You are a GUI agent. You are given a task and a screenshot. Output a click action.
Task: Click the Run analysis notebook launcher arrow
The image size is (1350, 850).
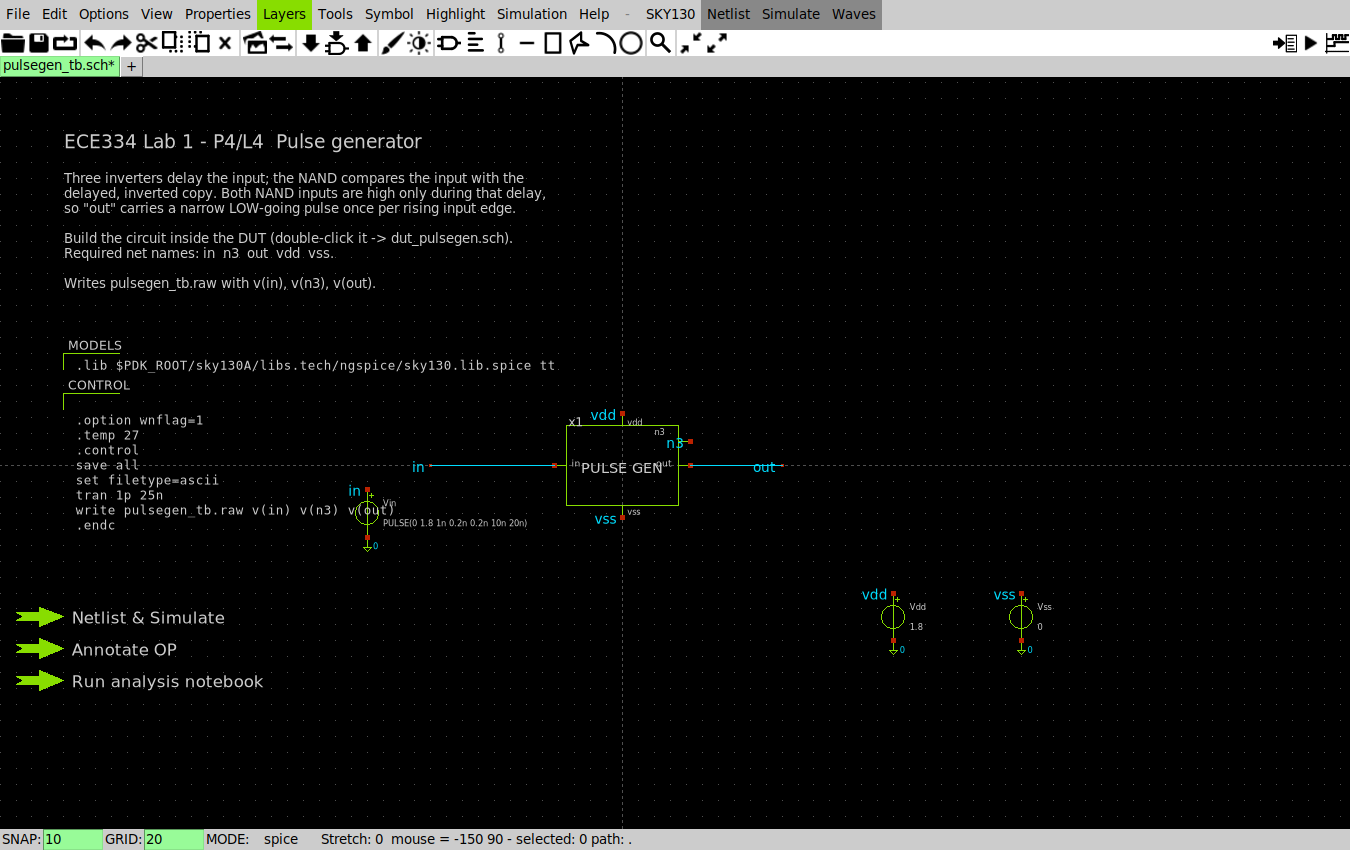pyautogui.click(x=40, y=681)
